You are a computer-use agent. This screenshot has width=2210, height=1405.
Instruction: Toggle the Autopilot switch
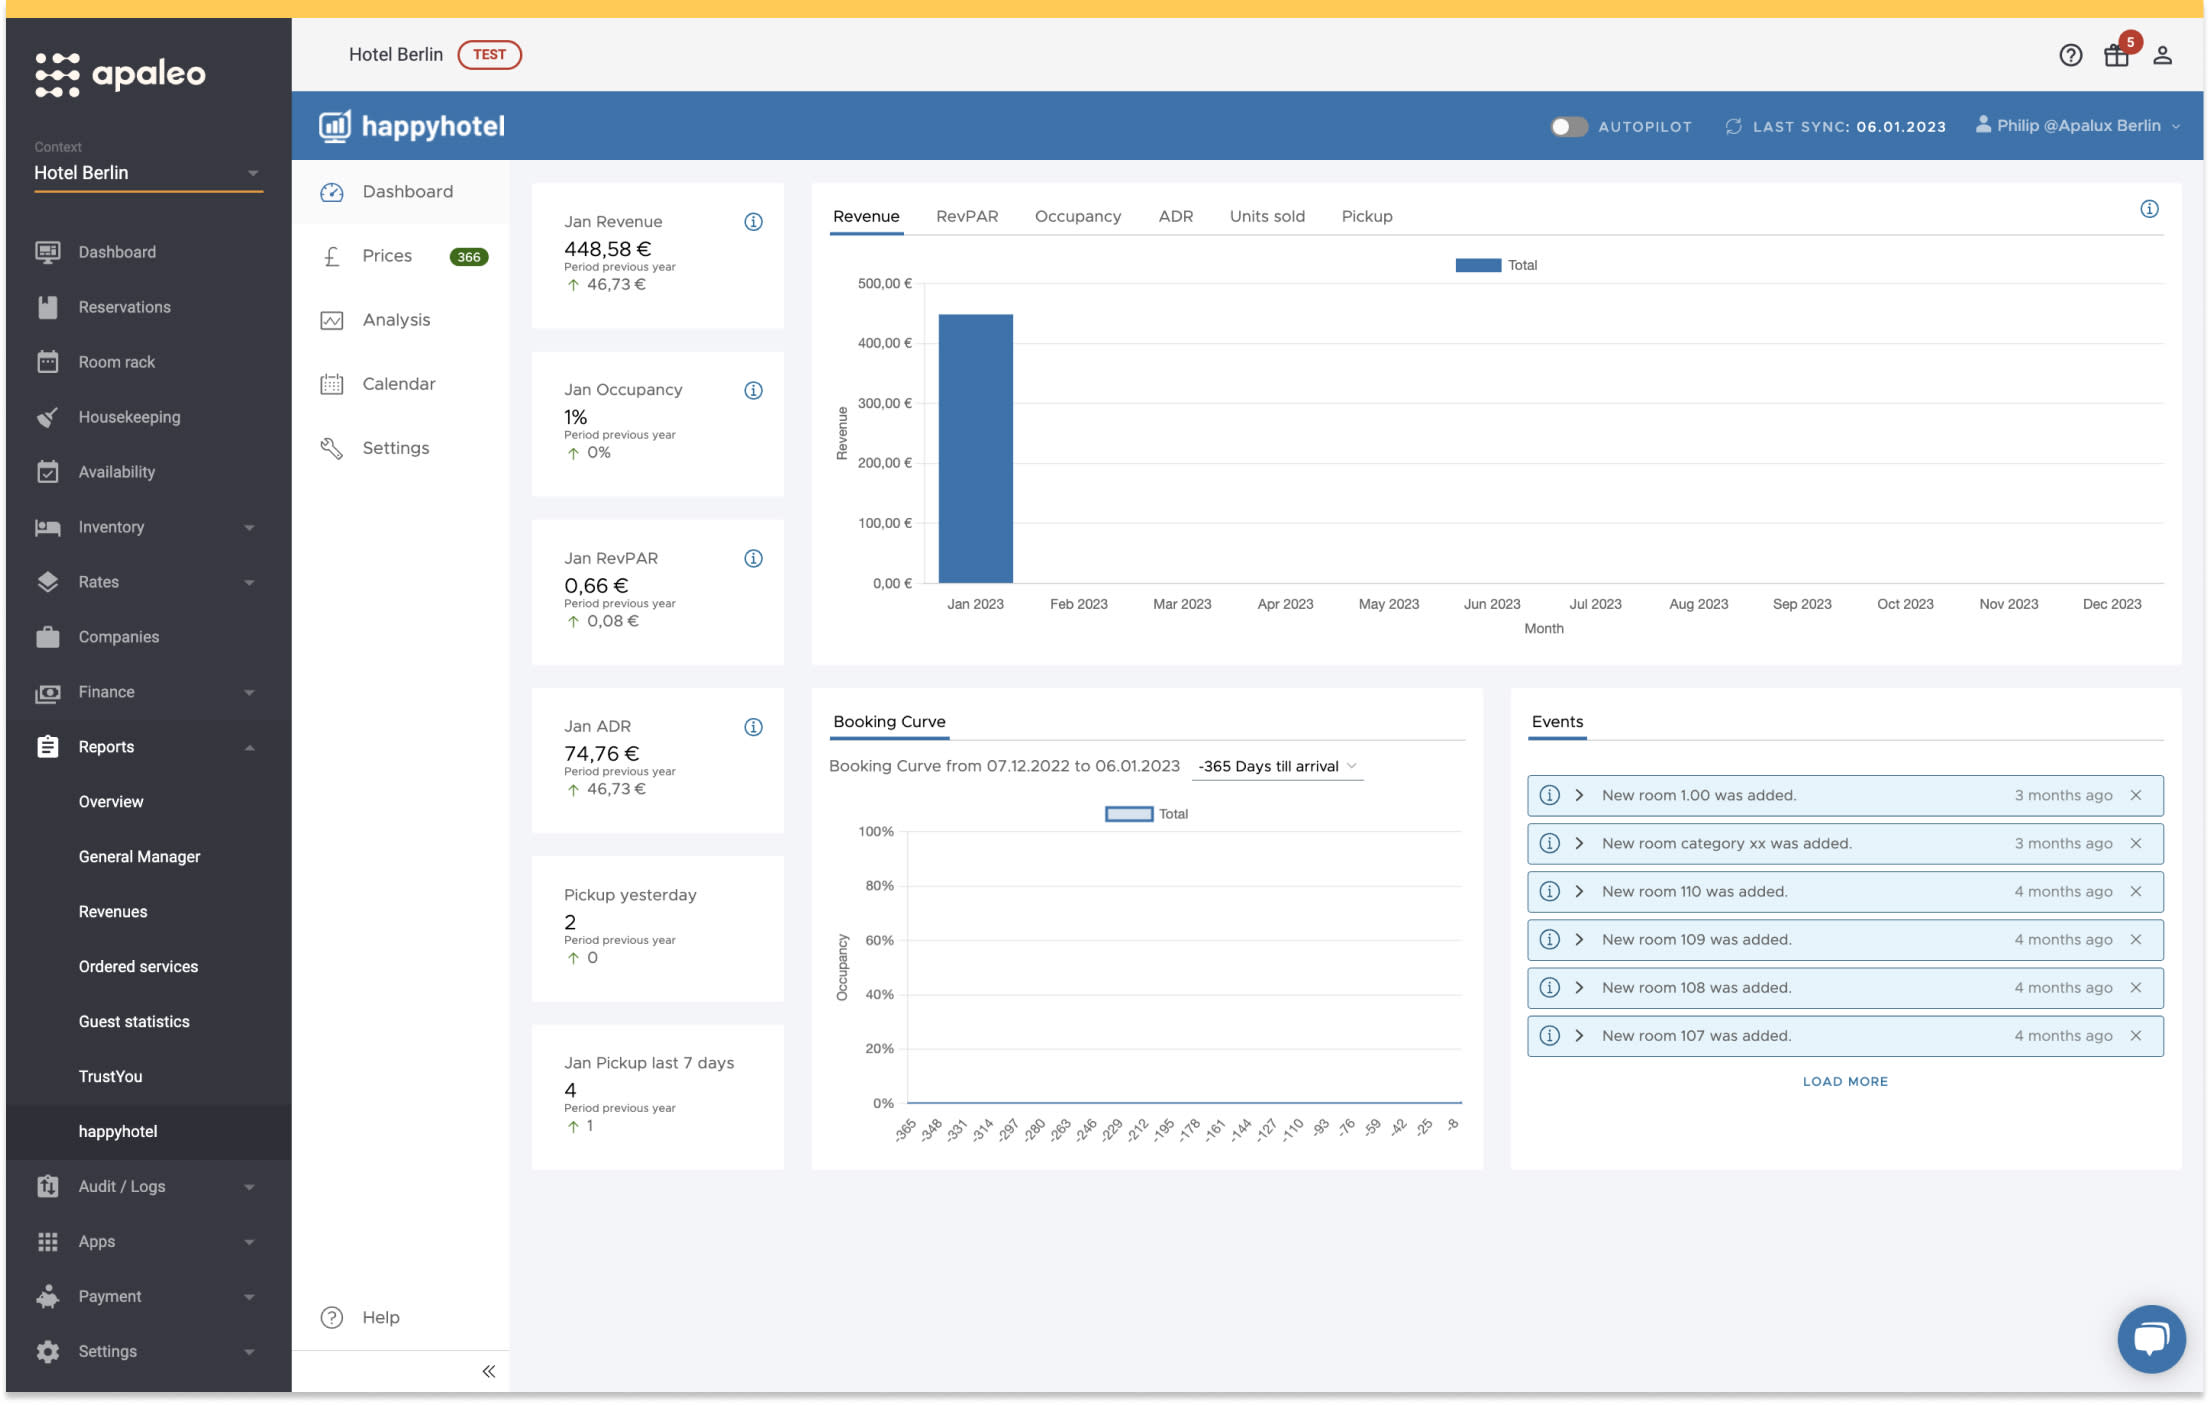coord(1567,127)
